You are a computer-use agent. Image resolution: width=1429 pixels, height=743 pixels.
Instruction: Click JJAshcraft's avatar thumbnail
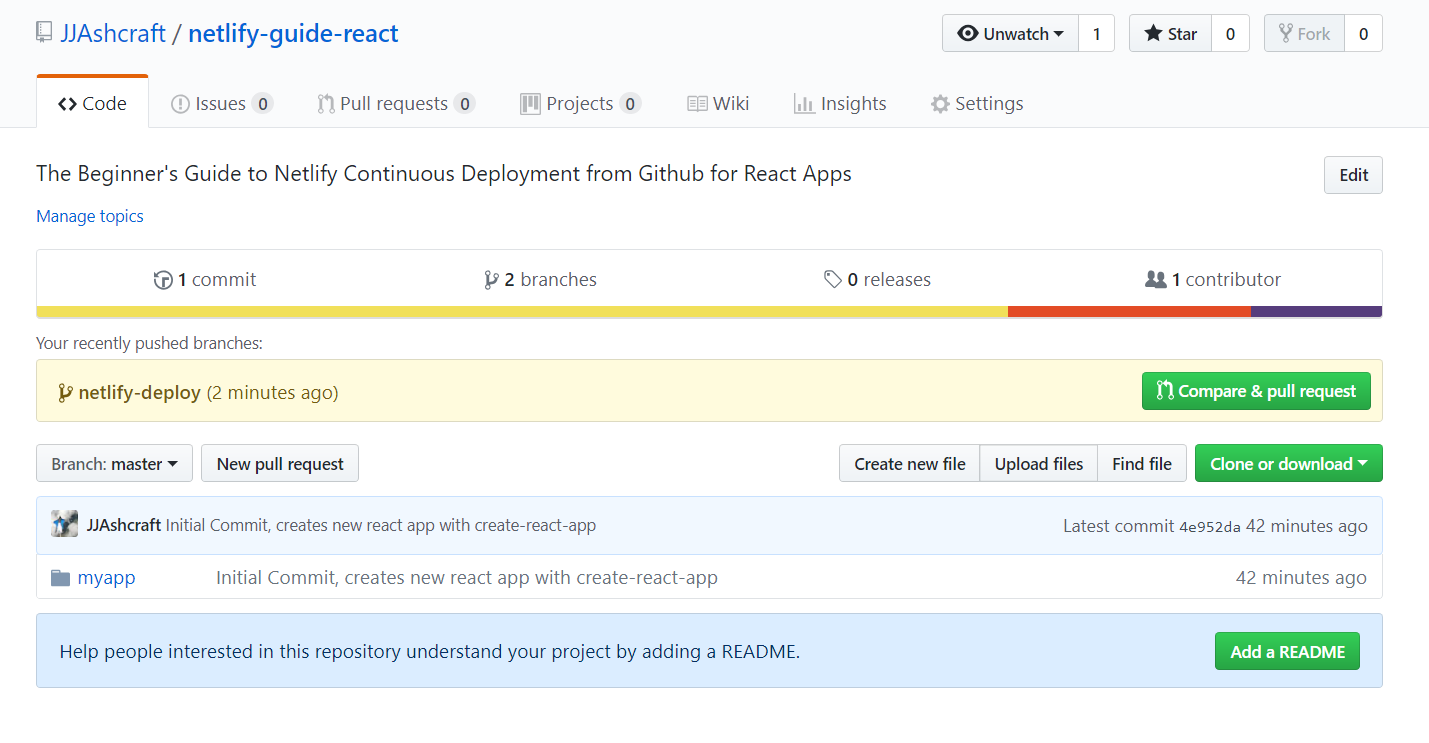click(x=65, y=525)
